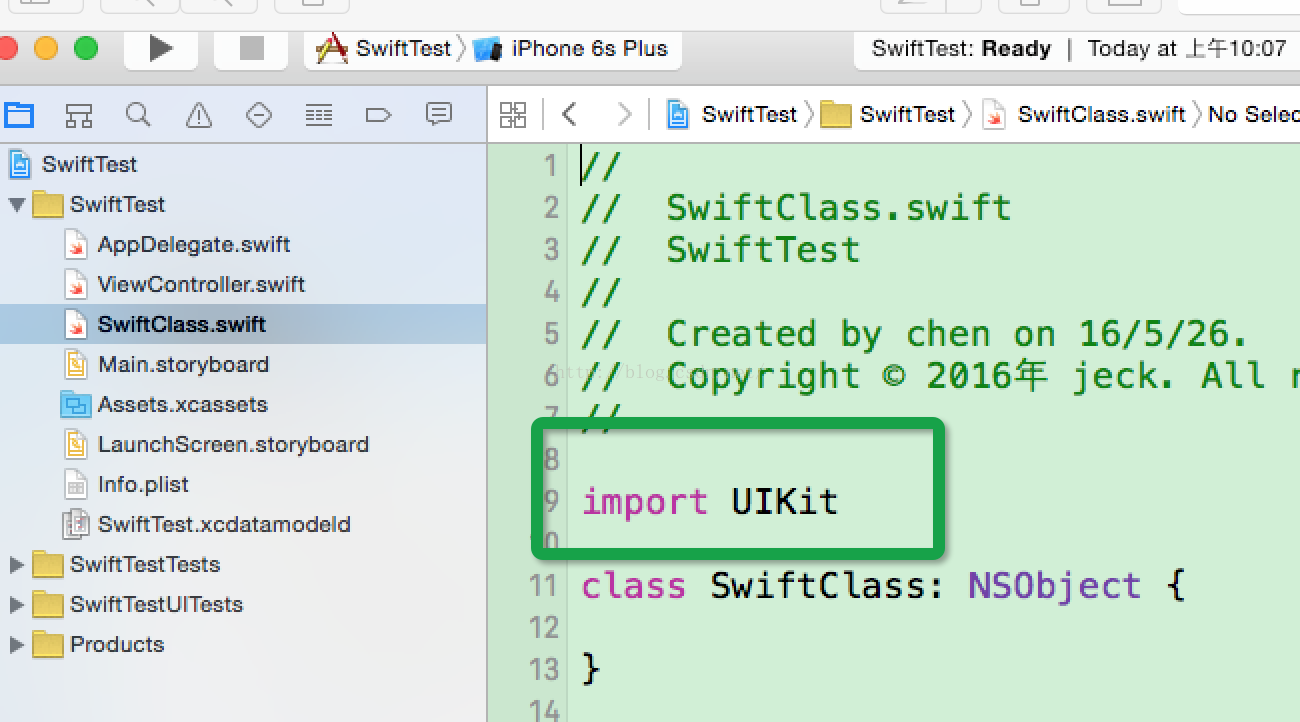
Task: Expand the Products group
Action: pos(16,645)
